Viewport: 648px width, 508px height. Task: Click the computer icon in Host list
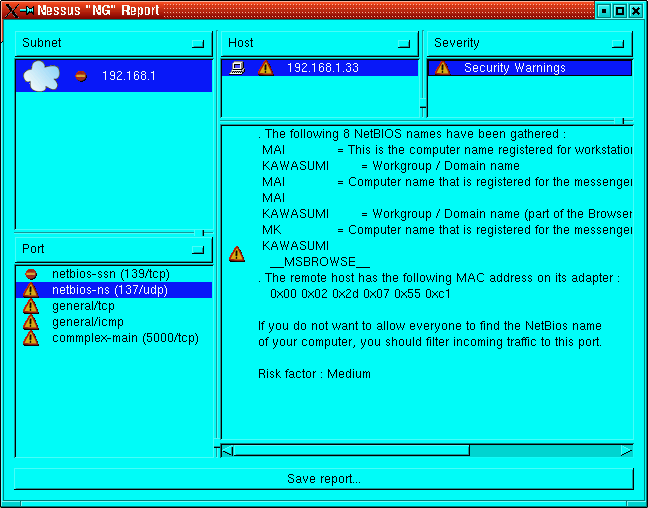tap(237, 68)
